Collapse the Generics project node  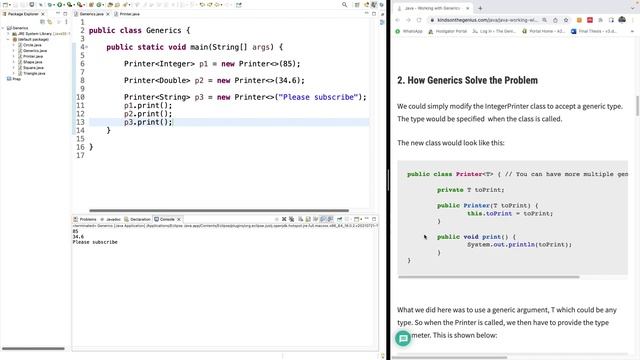(x=3, y=28)
